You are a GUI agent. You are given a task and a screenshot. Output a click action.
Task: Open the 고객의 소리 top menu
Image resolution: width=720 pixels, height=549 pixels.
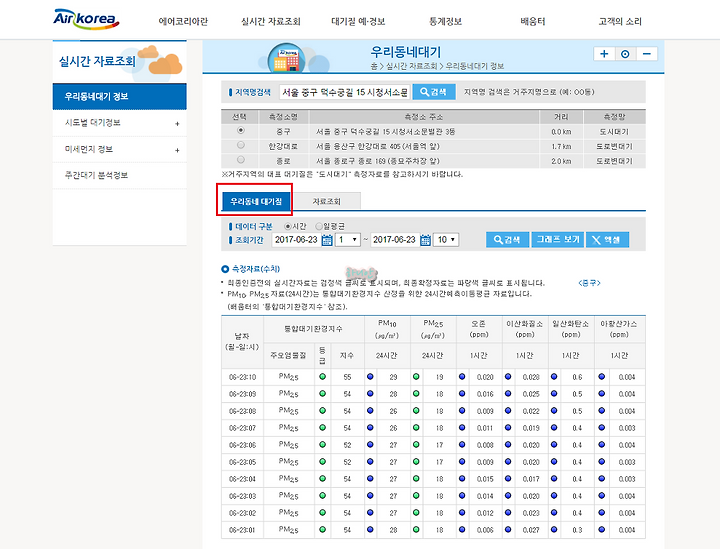[x=620, y=21]
